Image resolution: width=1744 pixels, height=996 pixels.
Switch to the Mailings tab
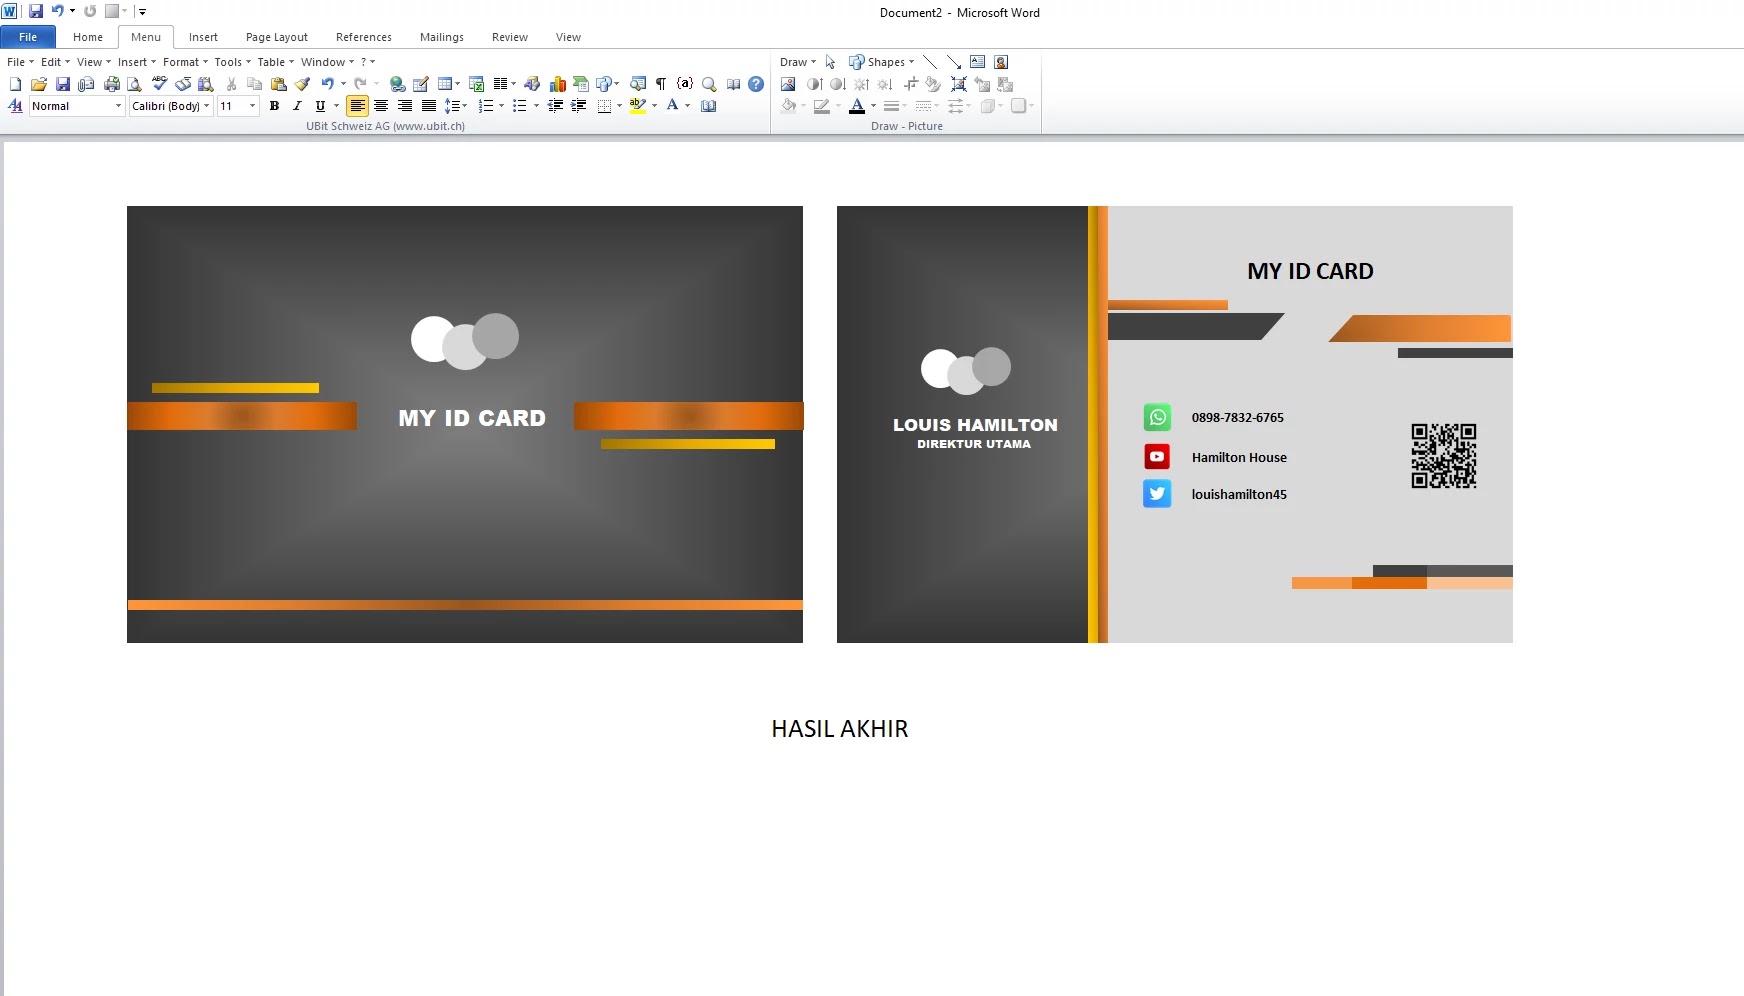pos(442,37)
